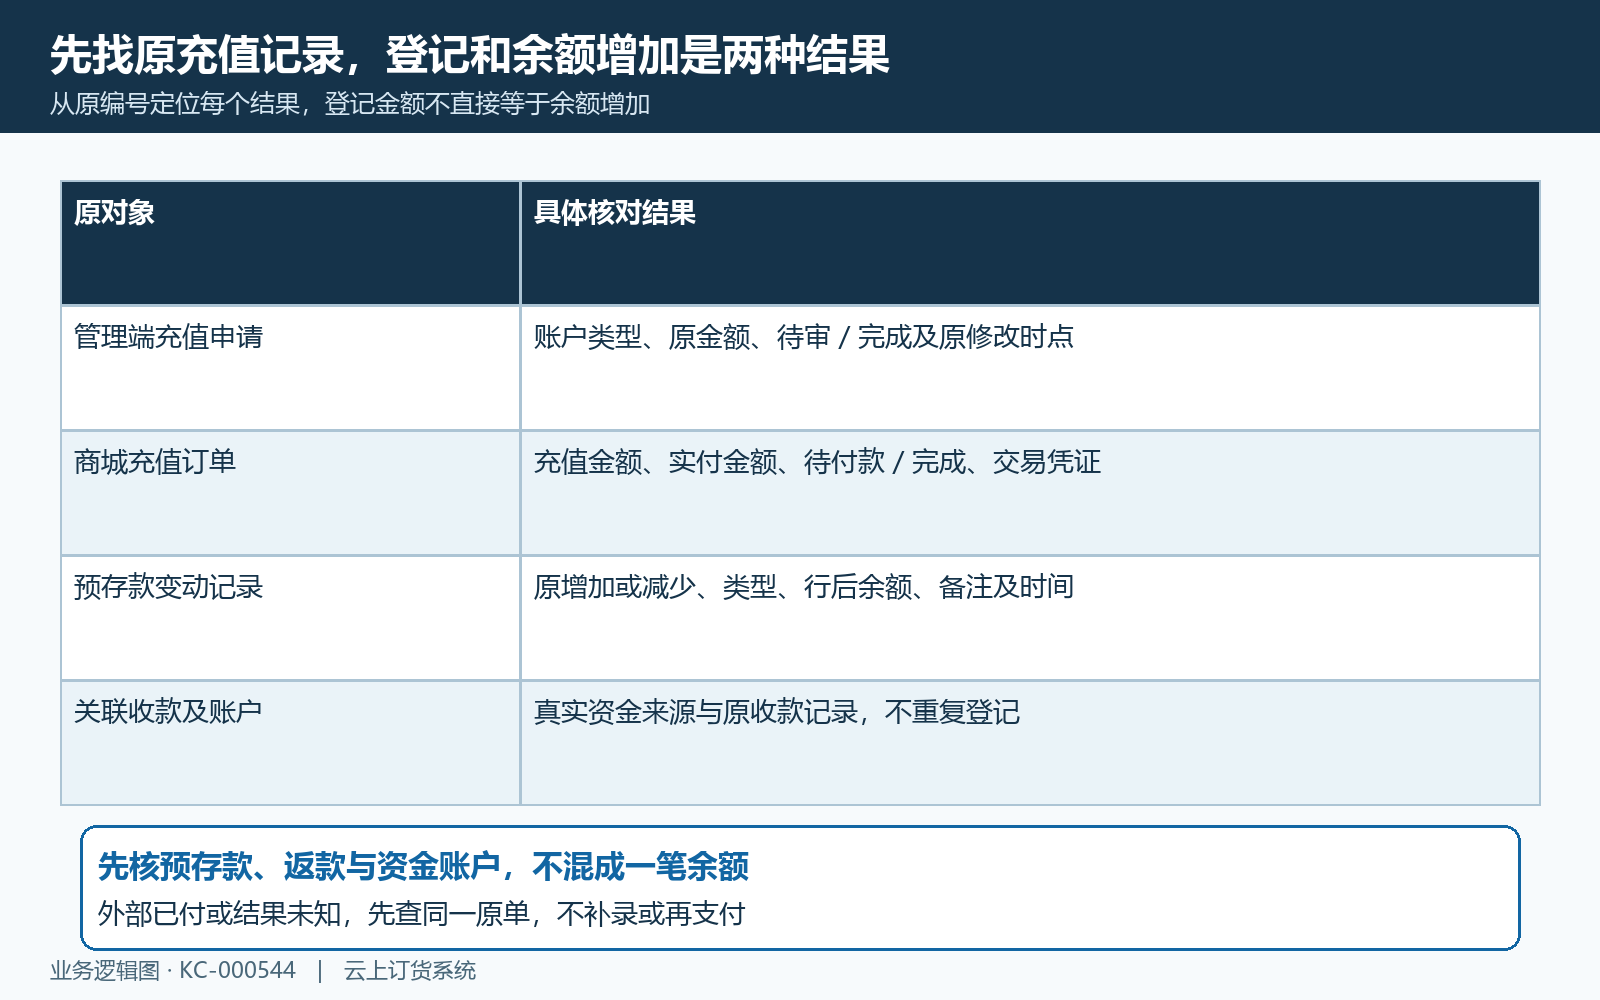Click the title 先找原充值记录，登记和余额增加是两种结果

[469, 55]
